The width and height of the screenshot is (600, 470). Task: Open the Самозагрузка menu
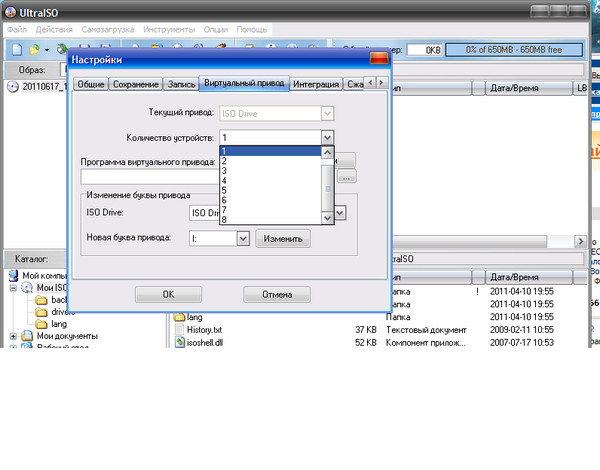pyautogui.click(x=108, y=29)
